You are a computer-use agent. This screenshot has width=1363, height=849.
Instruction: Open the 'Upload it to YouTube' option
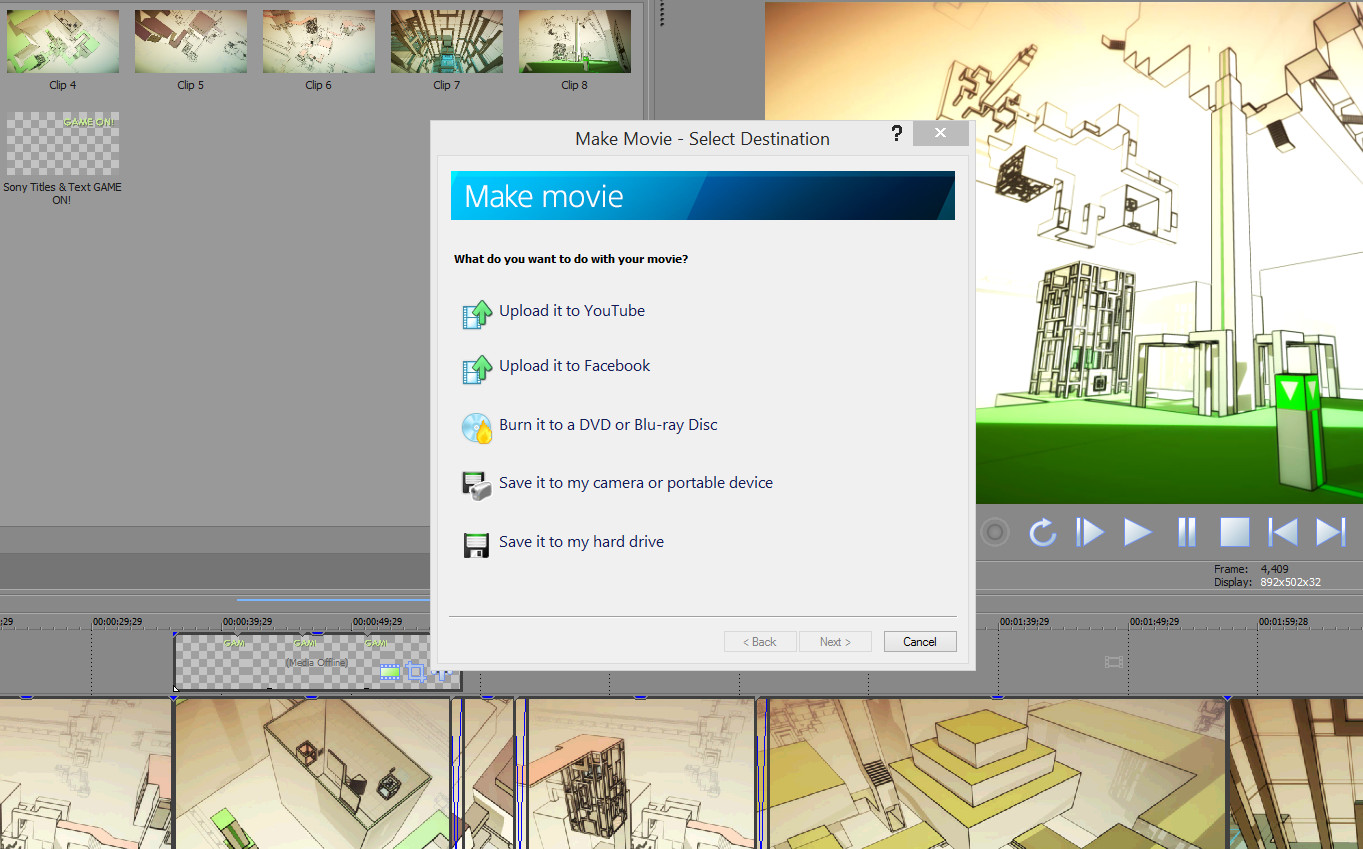(x=572, y=311)
